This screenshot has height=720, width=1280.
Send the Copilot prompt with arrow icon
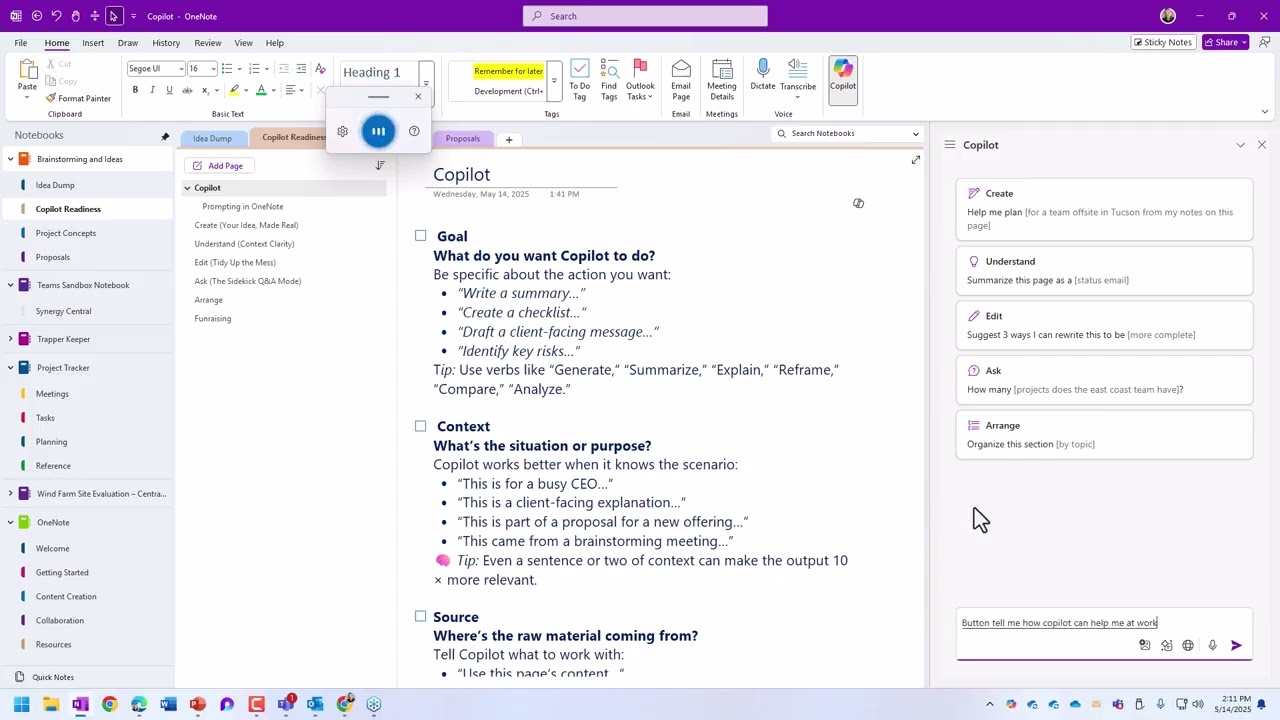[x=1236, y=645]
